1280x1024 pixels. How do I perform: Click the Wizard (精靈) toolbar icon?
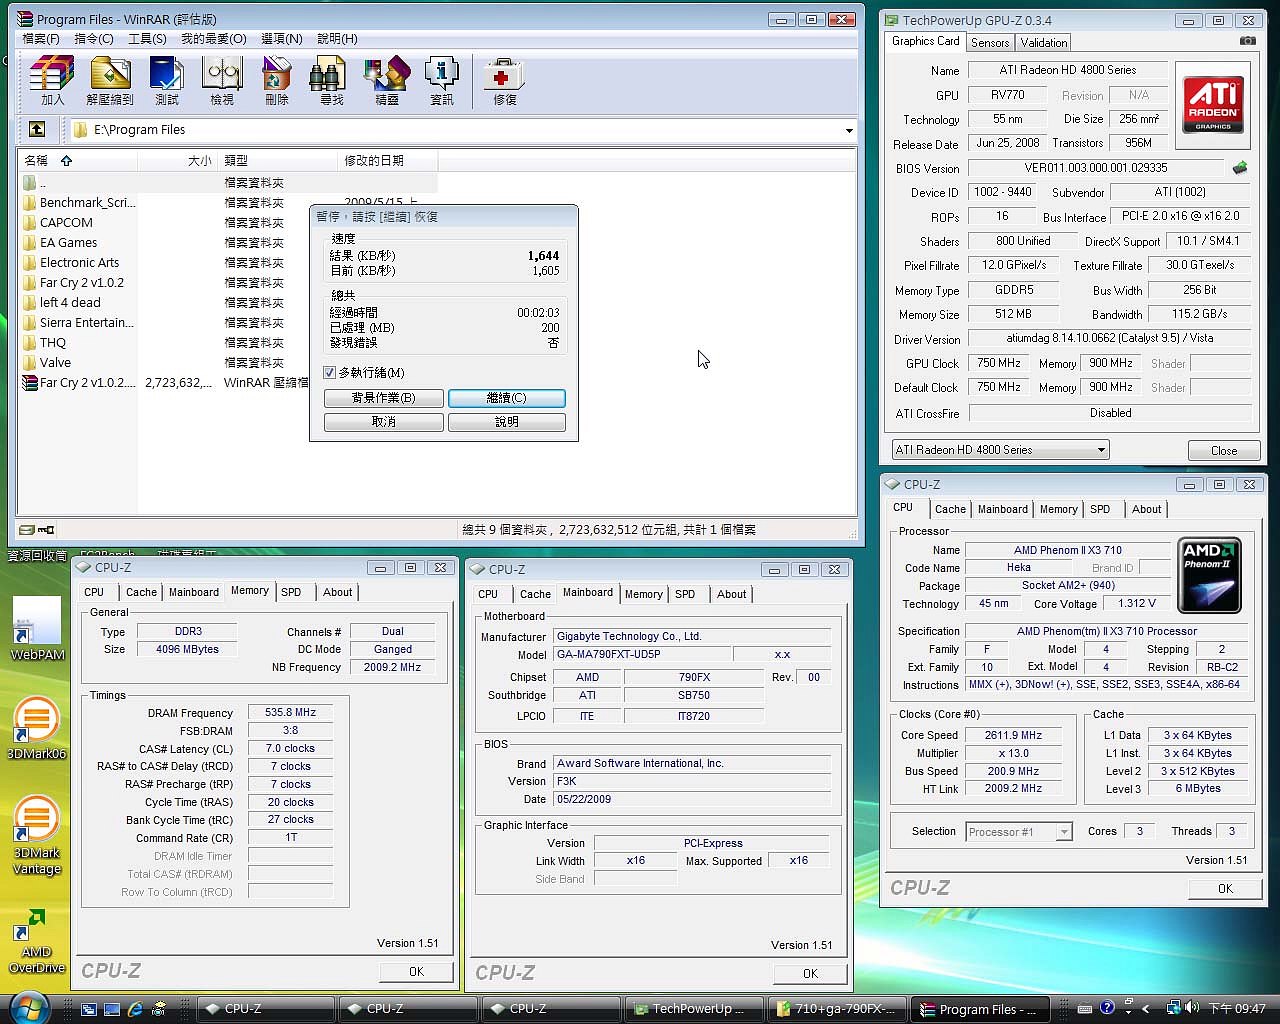pos(387,81)
